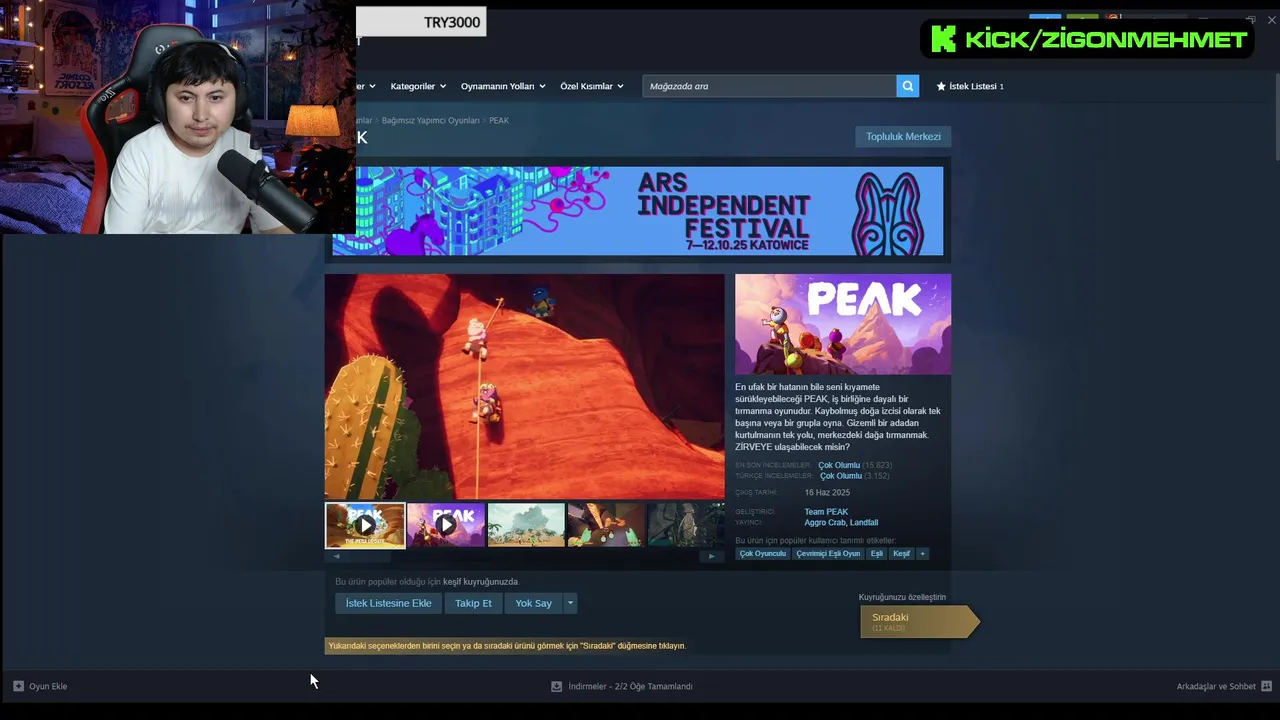Click the Oyun Ekle plus icon
The image size is (1280, 720).
[18, 686]
